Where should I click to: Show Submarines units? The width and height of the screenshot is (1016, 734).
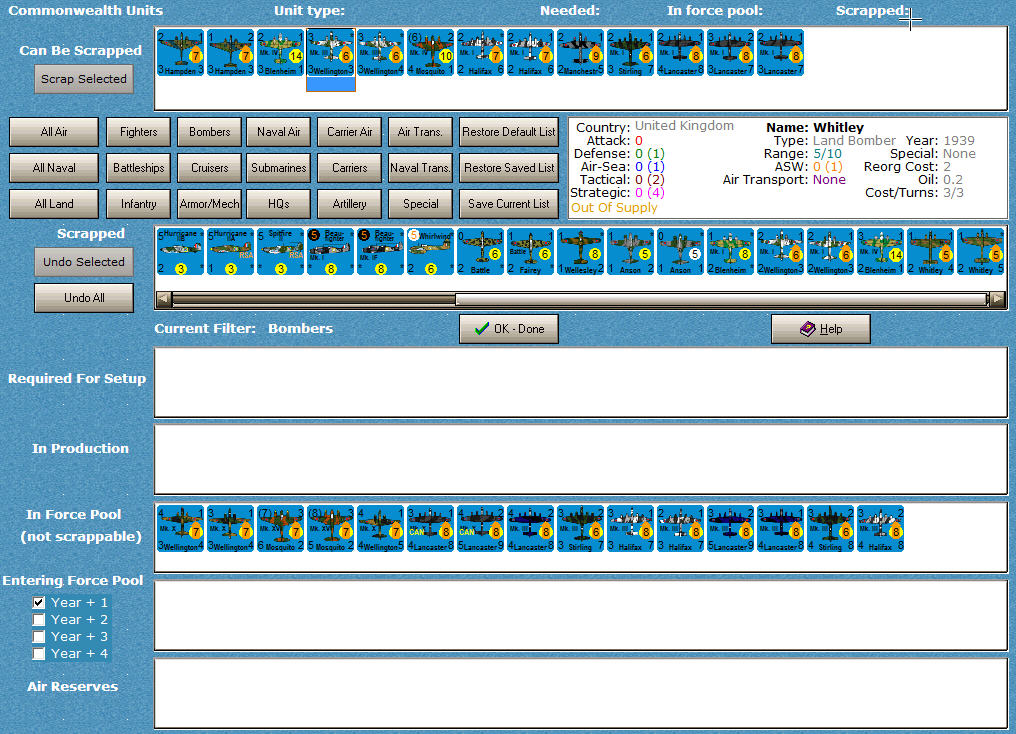tap(279, 168)
